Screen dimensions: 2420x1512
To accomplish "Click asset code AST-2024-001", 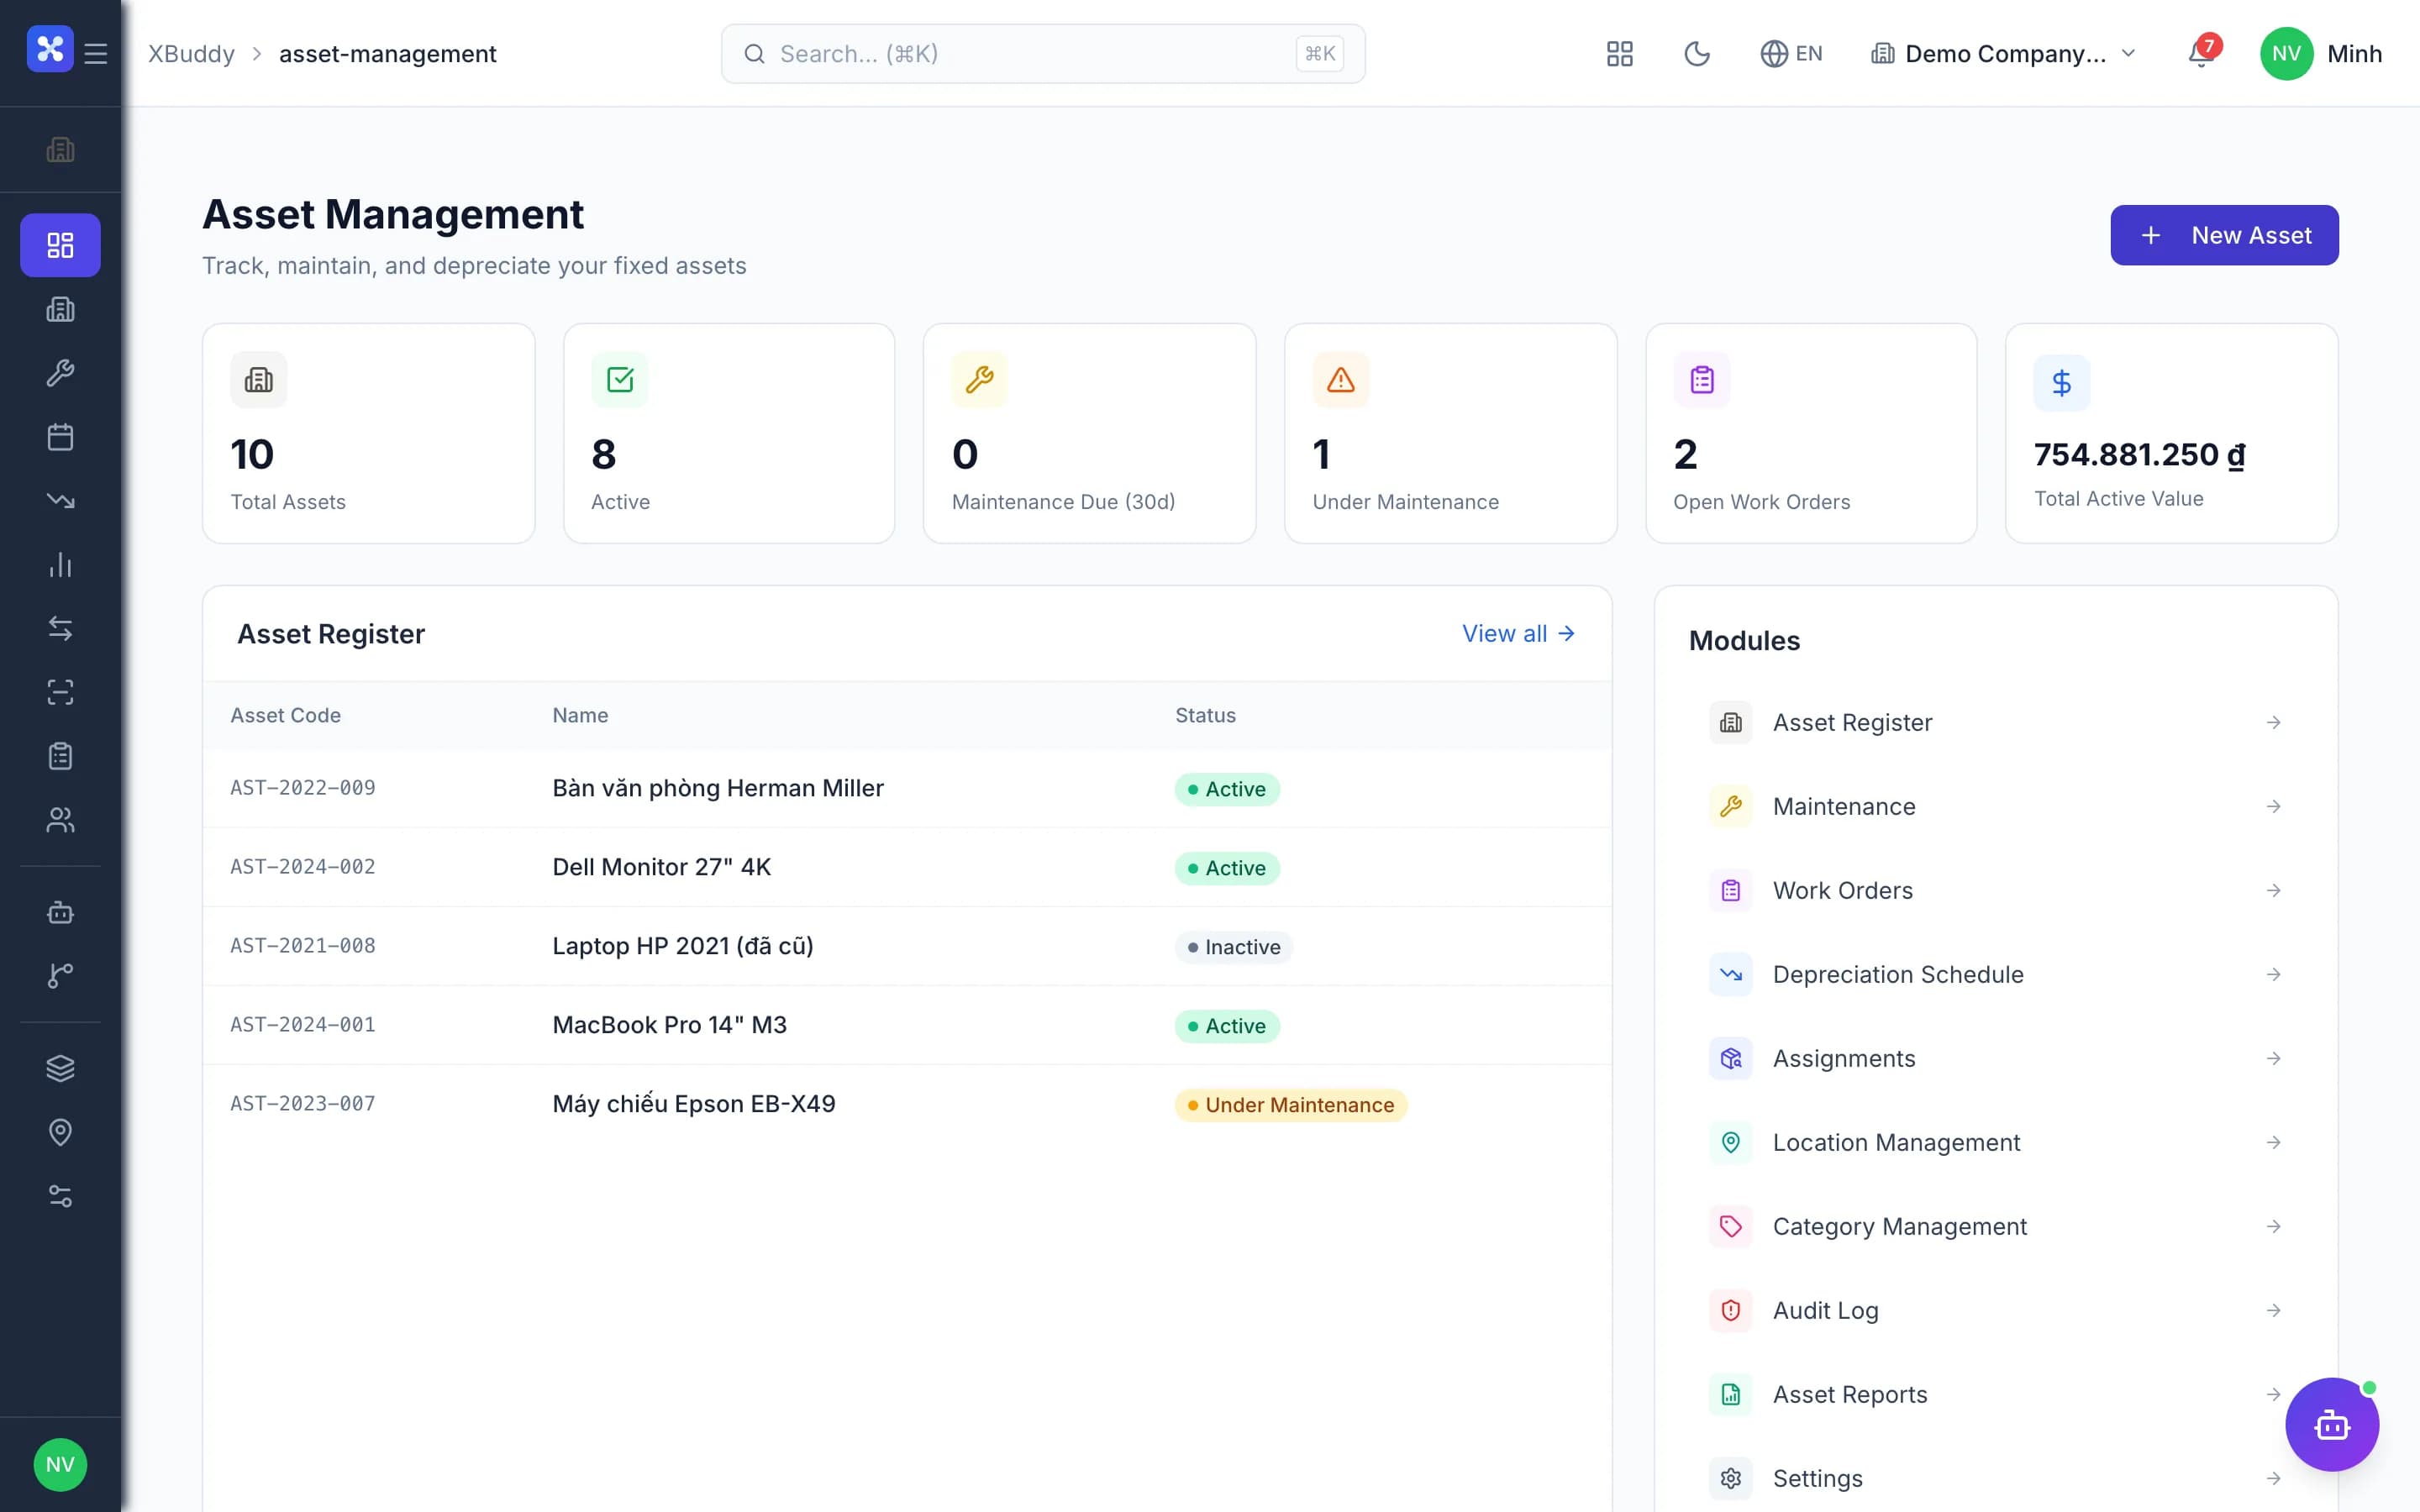I will coord(303,1025).
